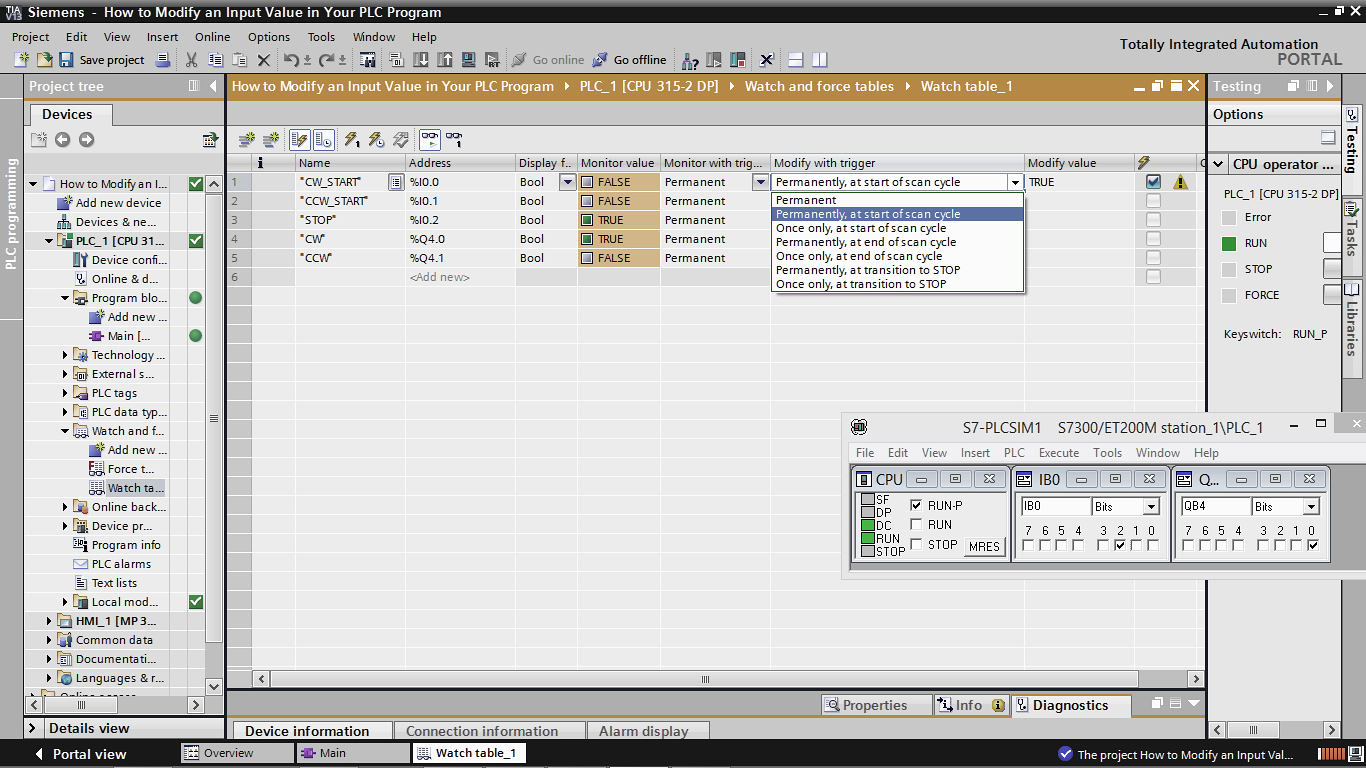1366x768 pixels.
Task: Expand the Details view panel
Action: coord(33,728)
